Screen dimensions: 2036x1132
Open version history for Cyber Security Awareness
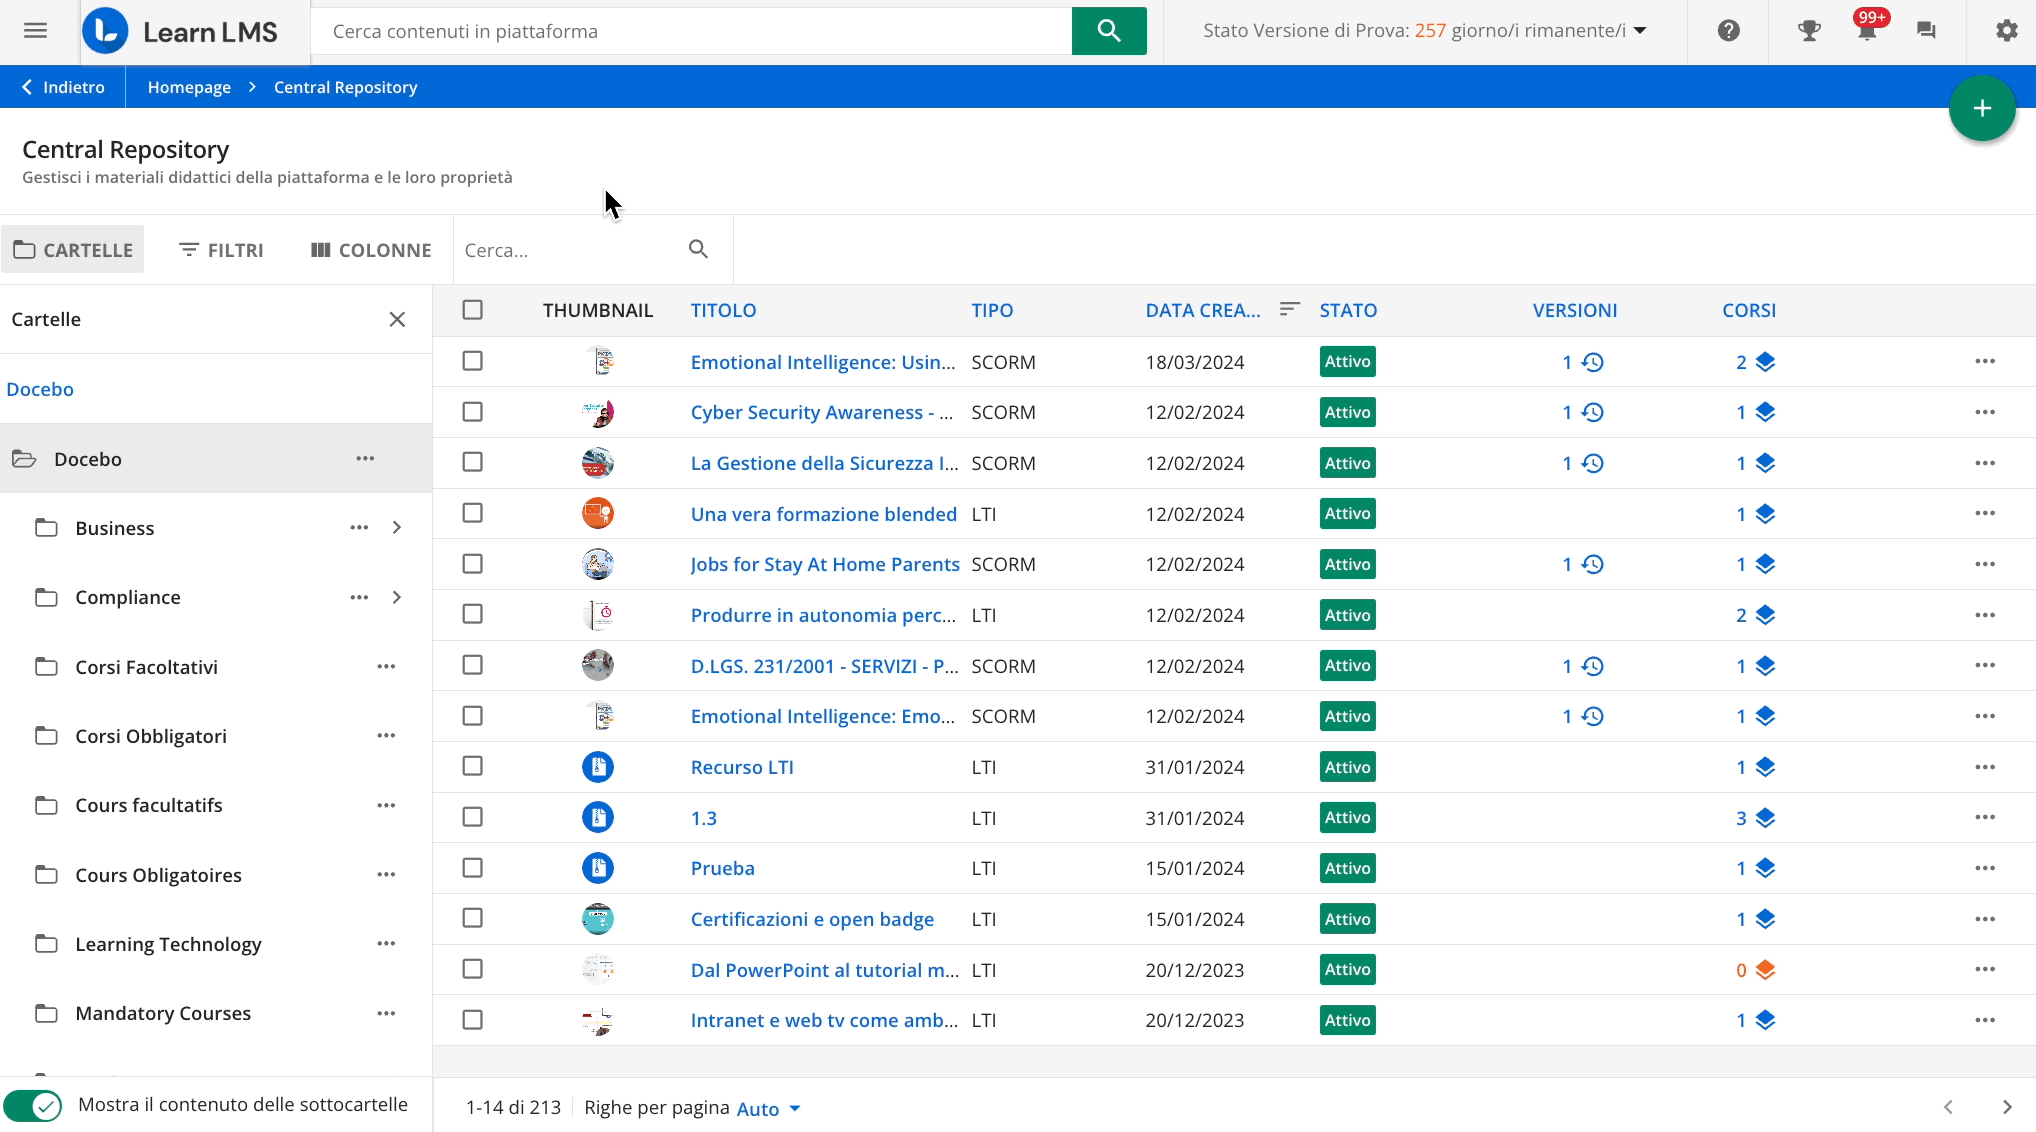click(x=1594, y=412)
